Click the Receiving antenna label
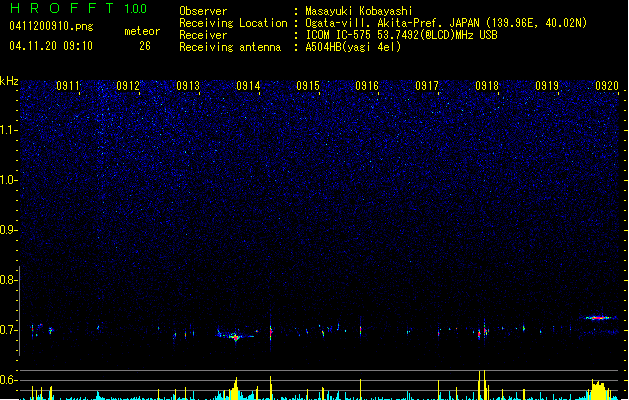The image size is (629, 400). pos(230,47)
